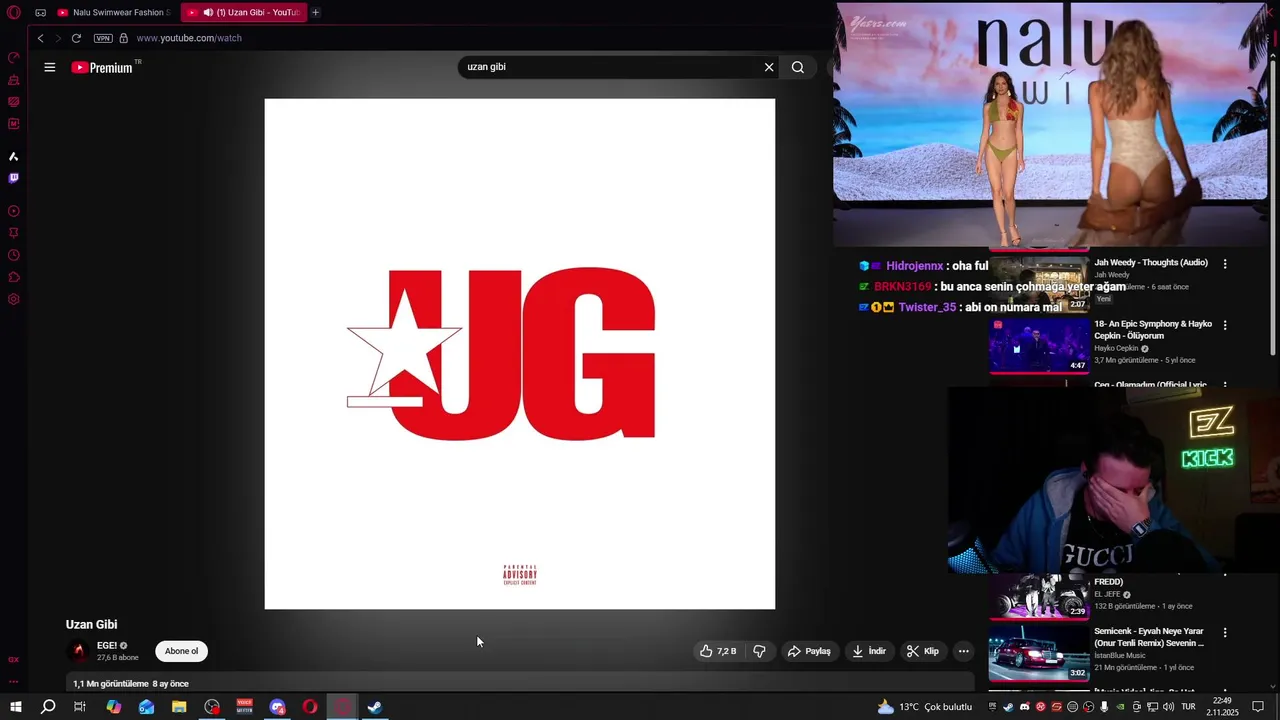Dislike the video
The width and height of the screenshot is (1280, 720).
(x=760, y=651)
